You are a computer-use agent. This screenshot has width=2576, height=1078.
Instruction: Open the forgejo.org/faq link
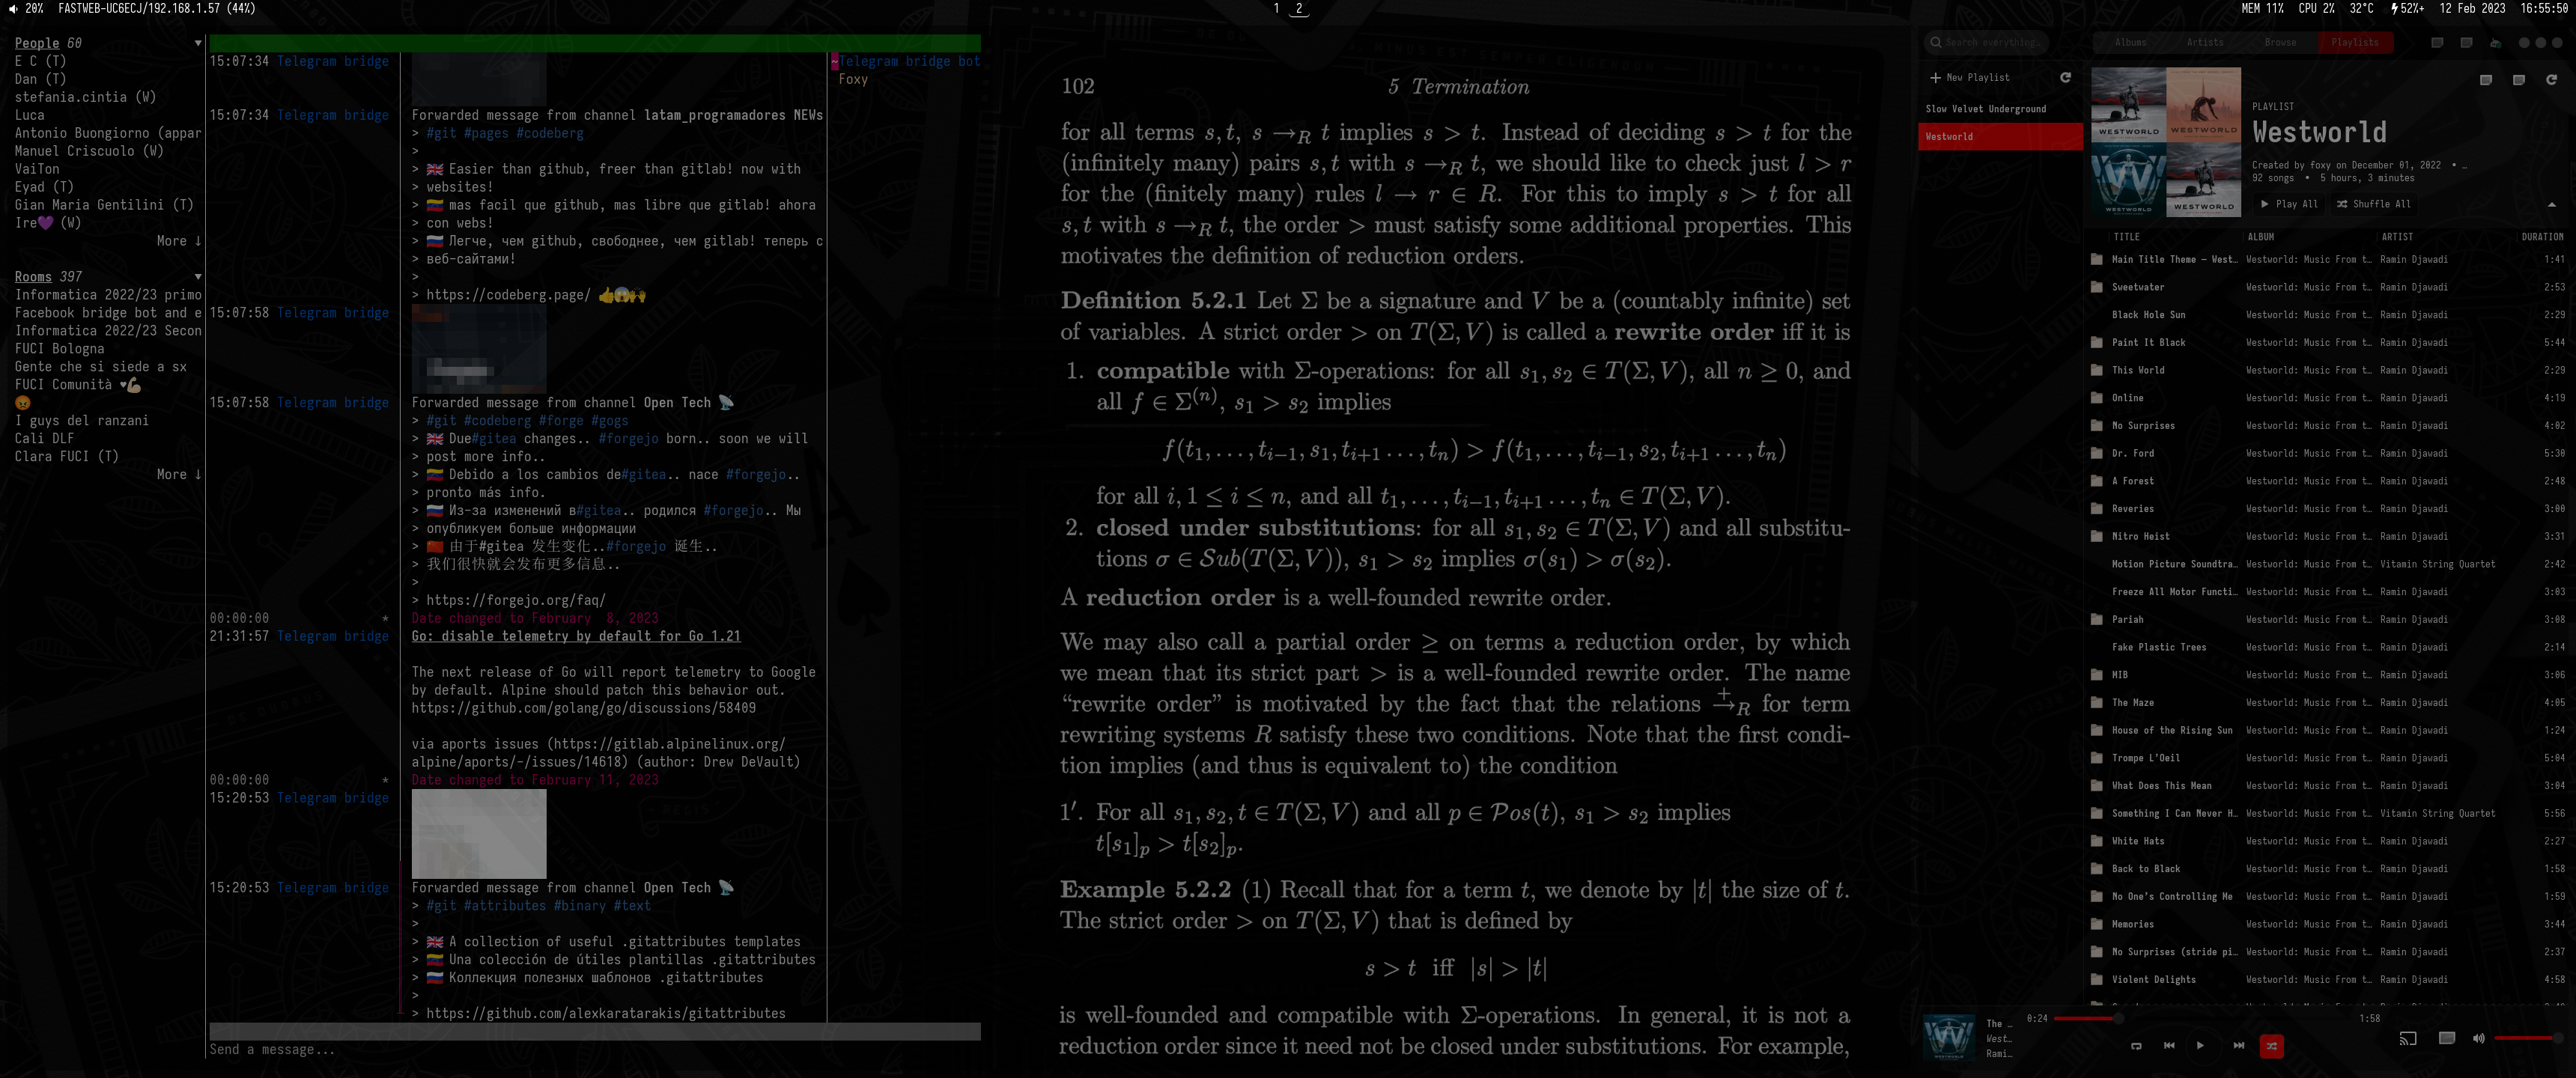click(x=515, y=600)
